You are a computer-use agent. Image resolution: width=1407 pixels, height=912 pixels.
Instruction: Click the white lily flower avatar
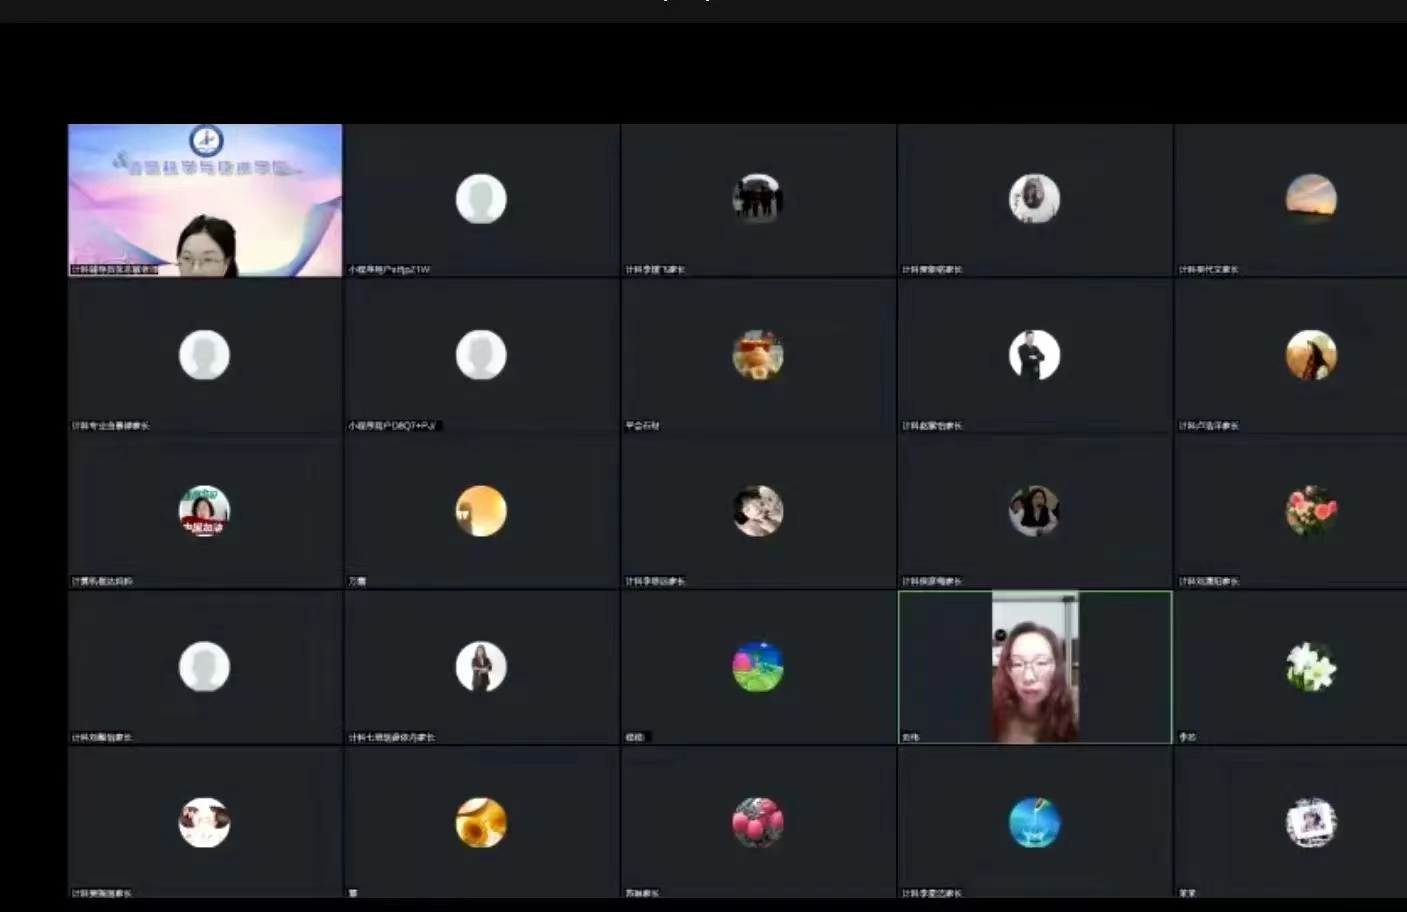pos(1310,667)
